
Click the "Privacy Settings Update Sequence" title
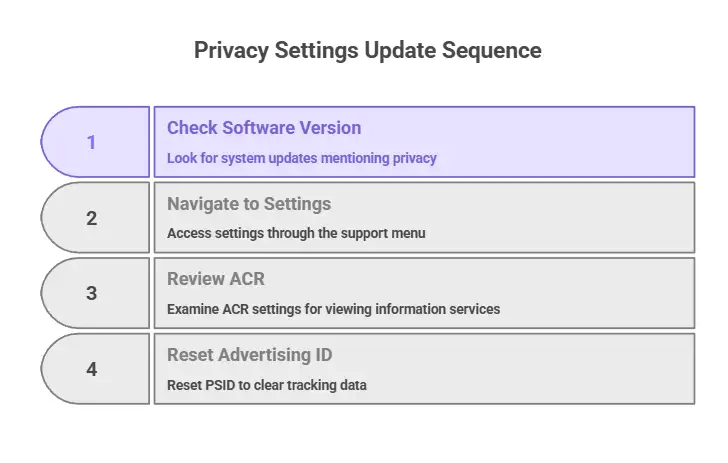click(x=368, y=50)
